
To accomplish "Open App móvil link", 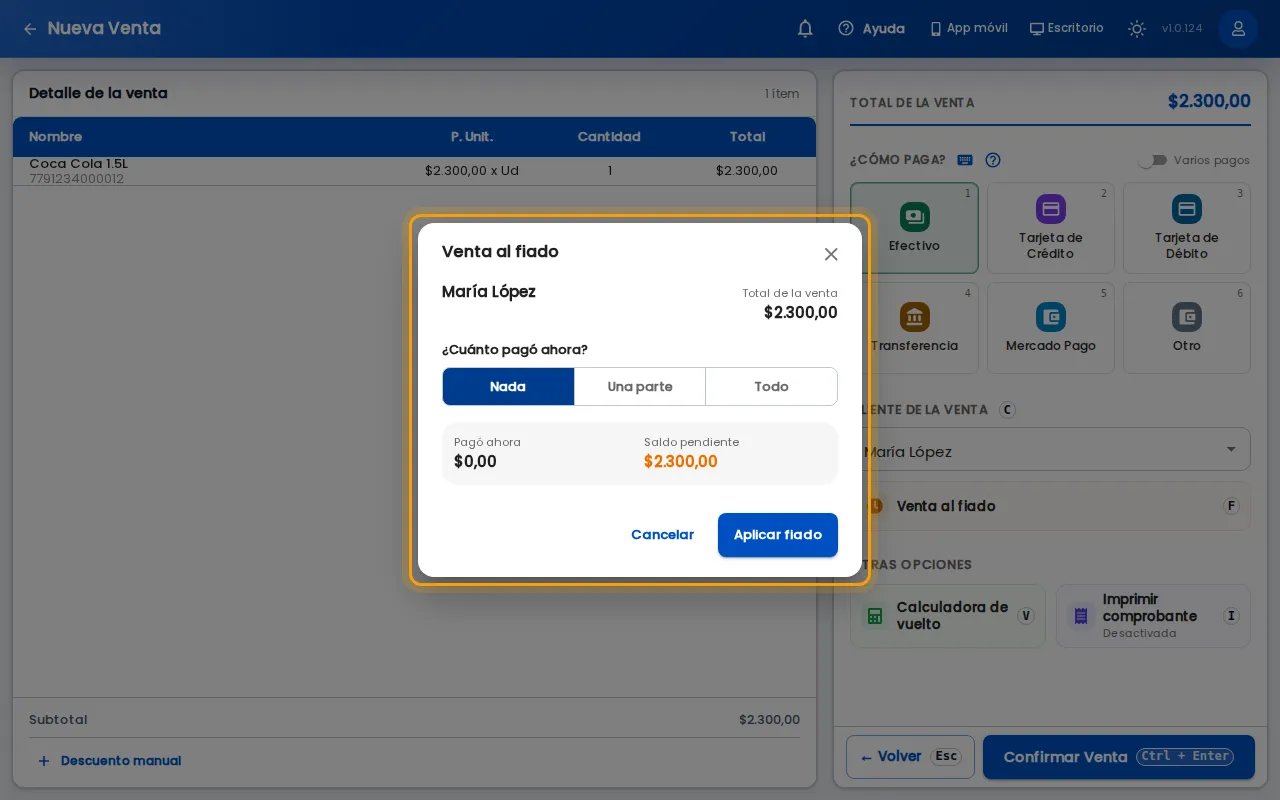I will pyautogui.click(x=968, y=28).
